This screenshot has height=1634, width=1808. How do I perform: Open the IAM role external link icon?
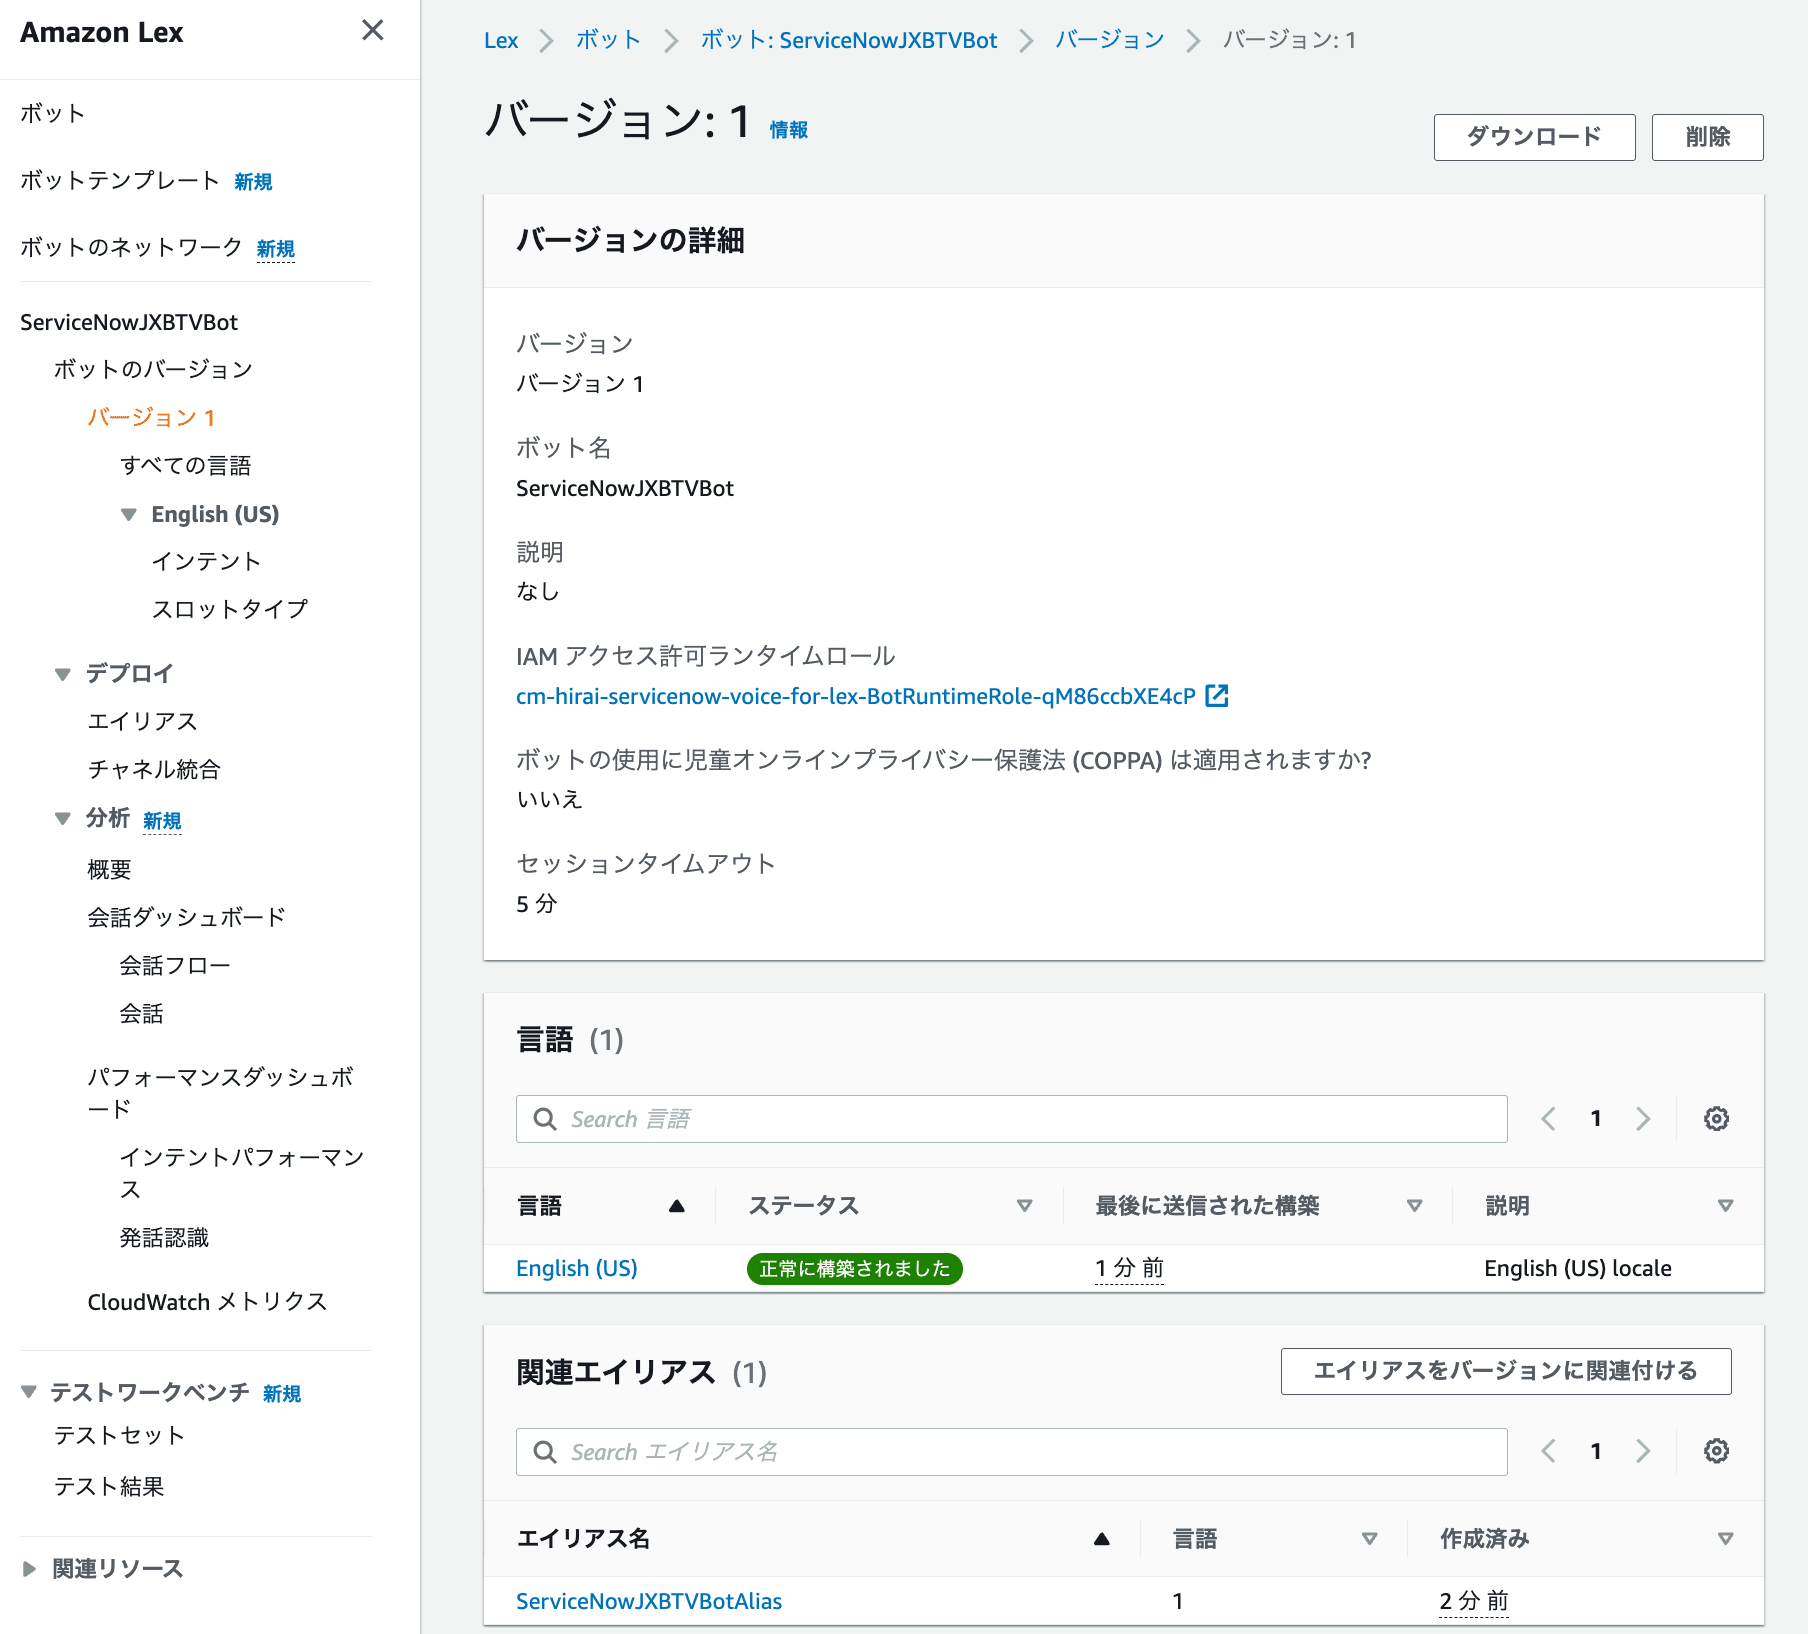point(1217,696)
